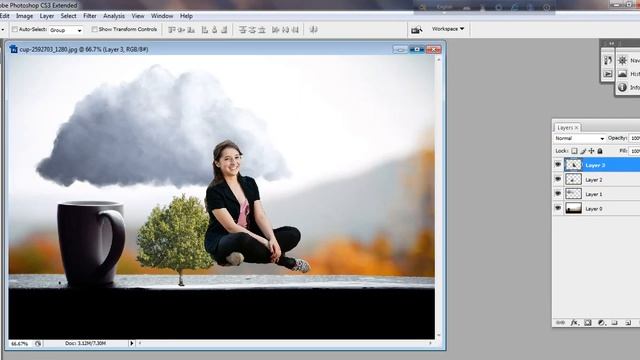Open status bar document info arrow menu
This screenshot has width=640, height=360.
131,344
